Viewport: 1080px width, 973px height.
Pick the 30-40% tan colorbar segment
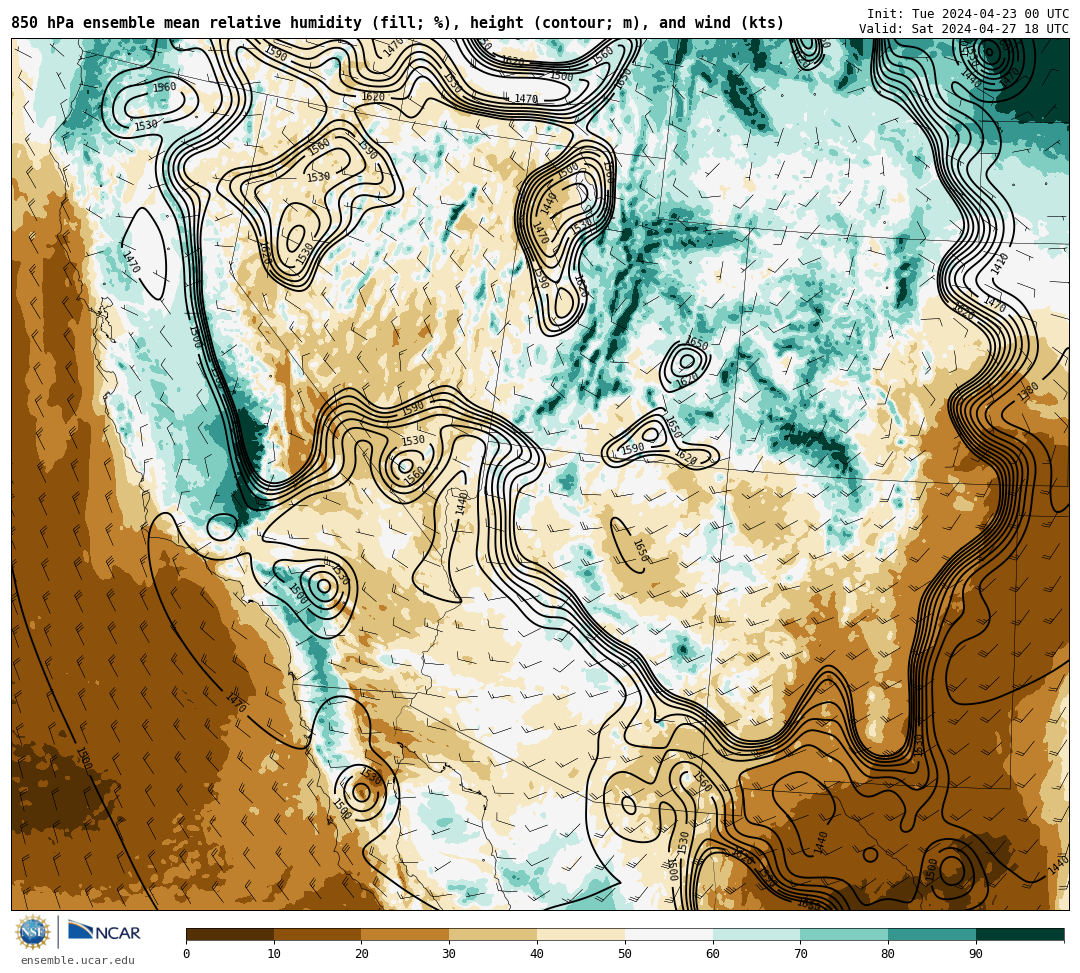(493, 934)
